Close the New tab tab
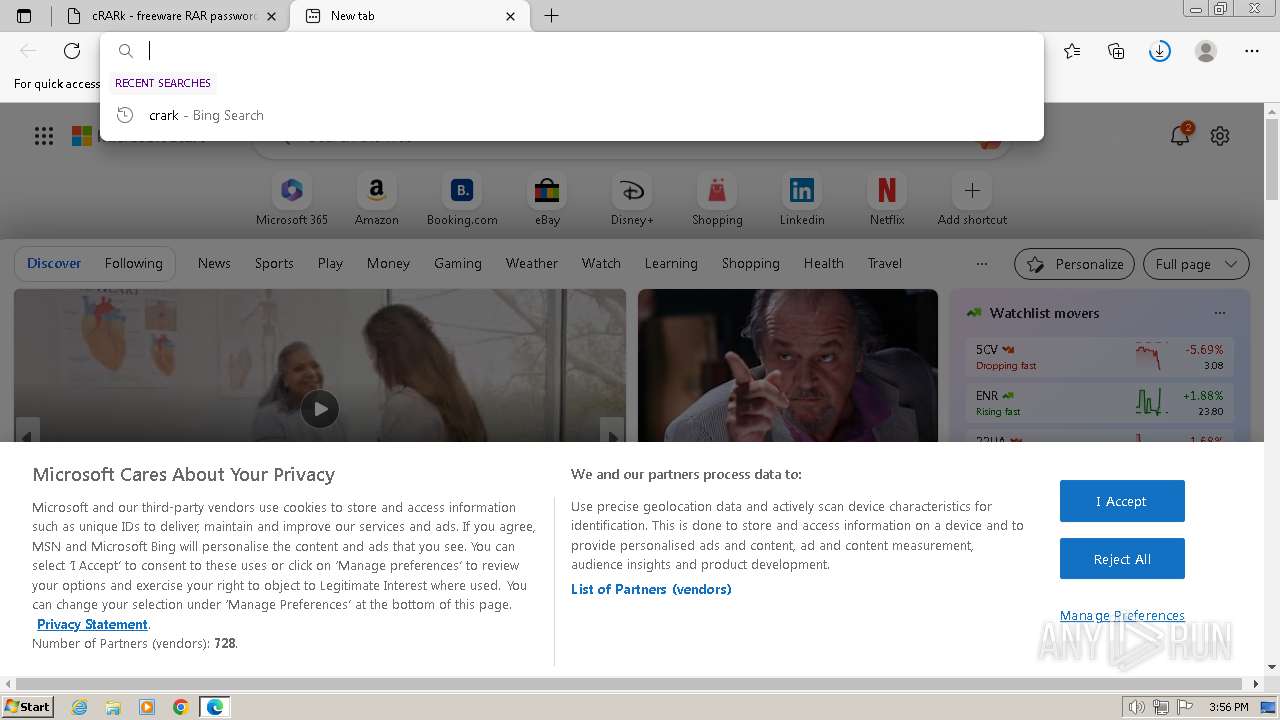This screenshot has width=1280, height=720. click(x=511, y=16)
